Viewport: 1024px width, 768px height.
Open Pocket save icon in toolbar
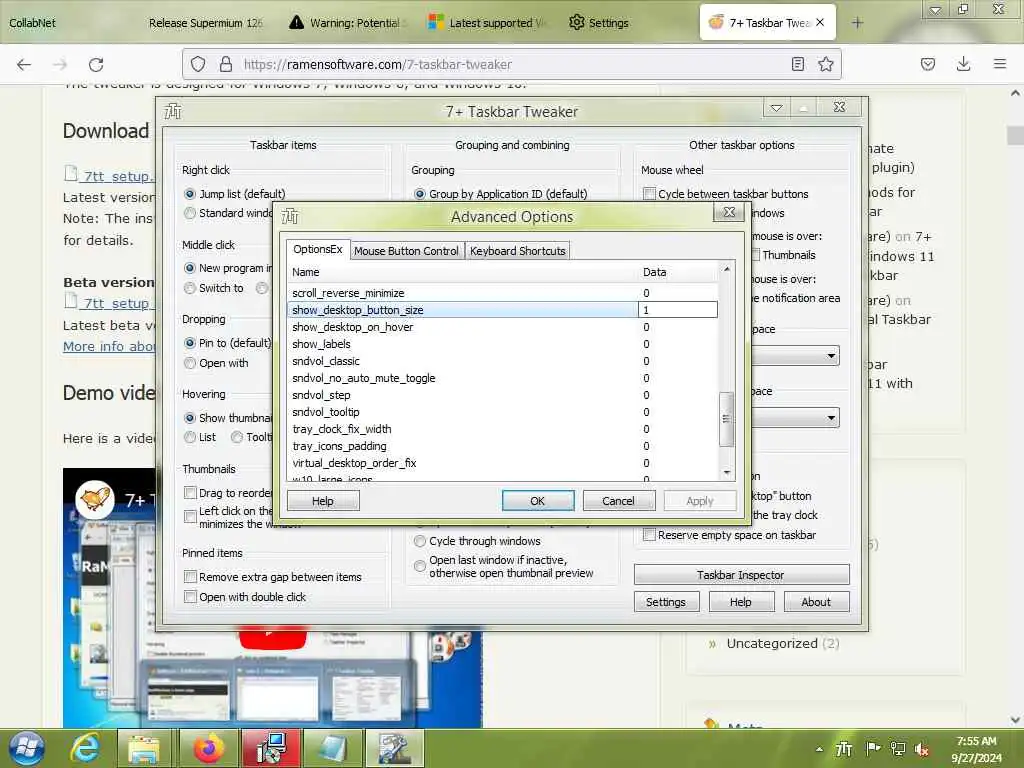pos(927,64)
